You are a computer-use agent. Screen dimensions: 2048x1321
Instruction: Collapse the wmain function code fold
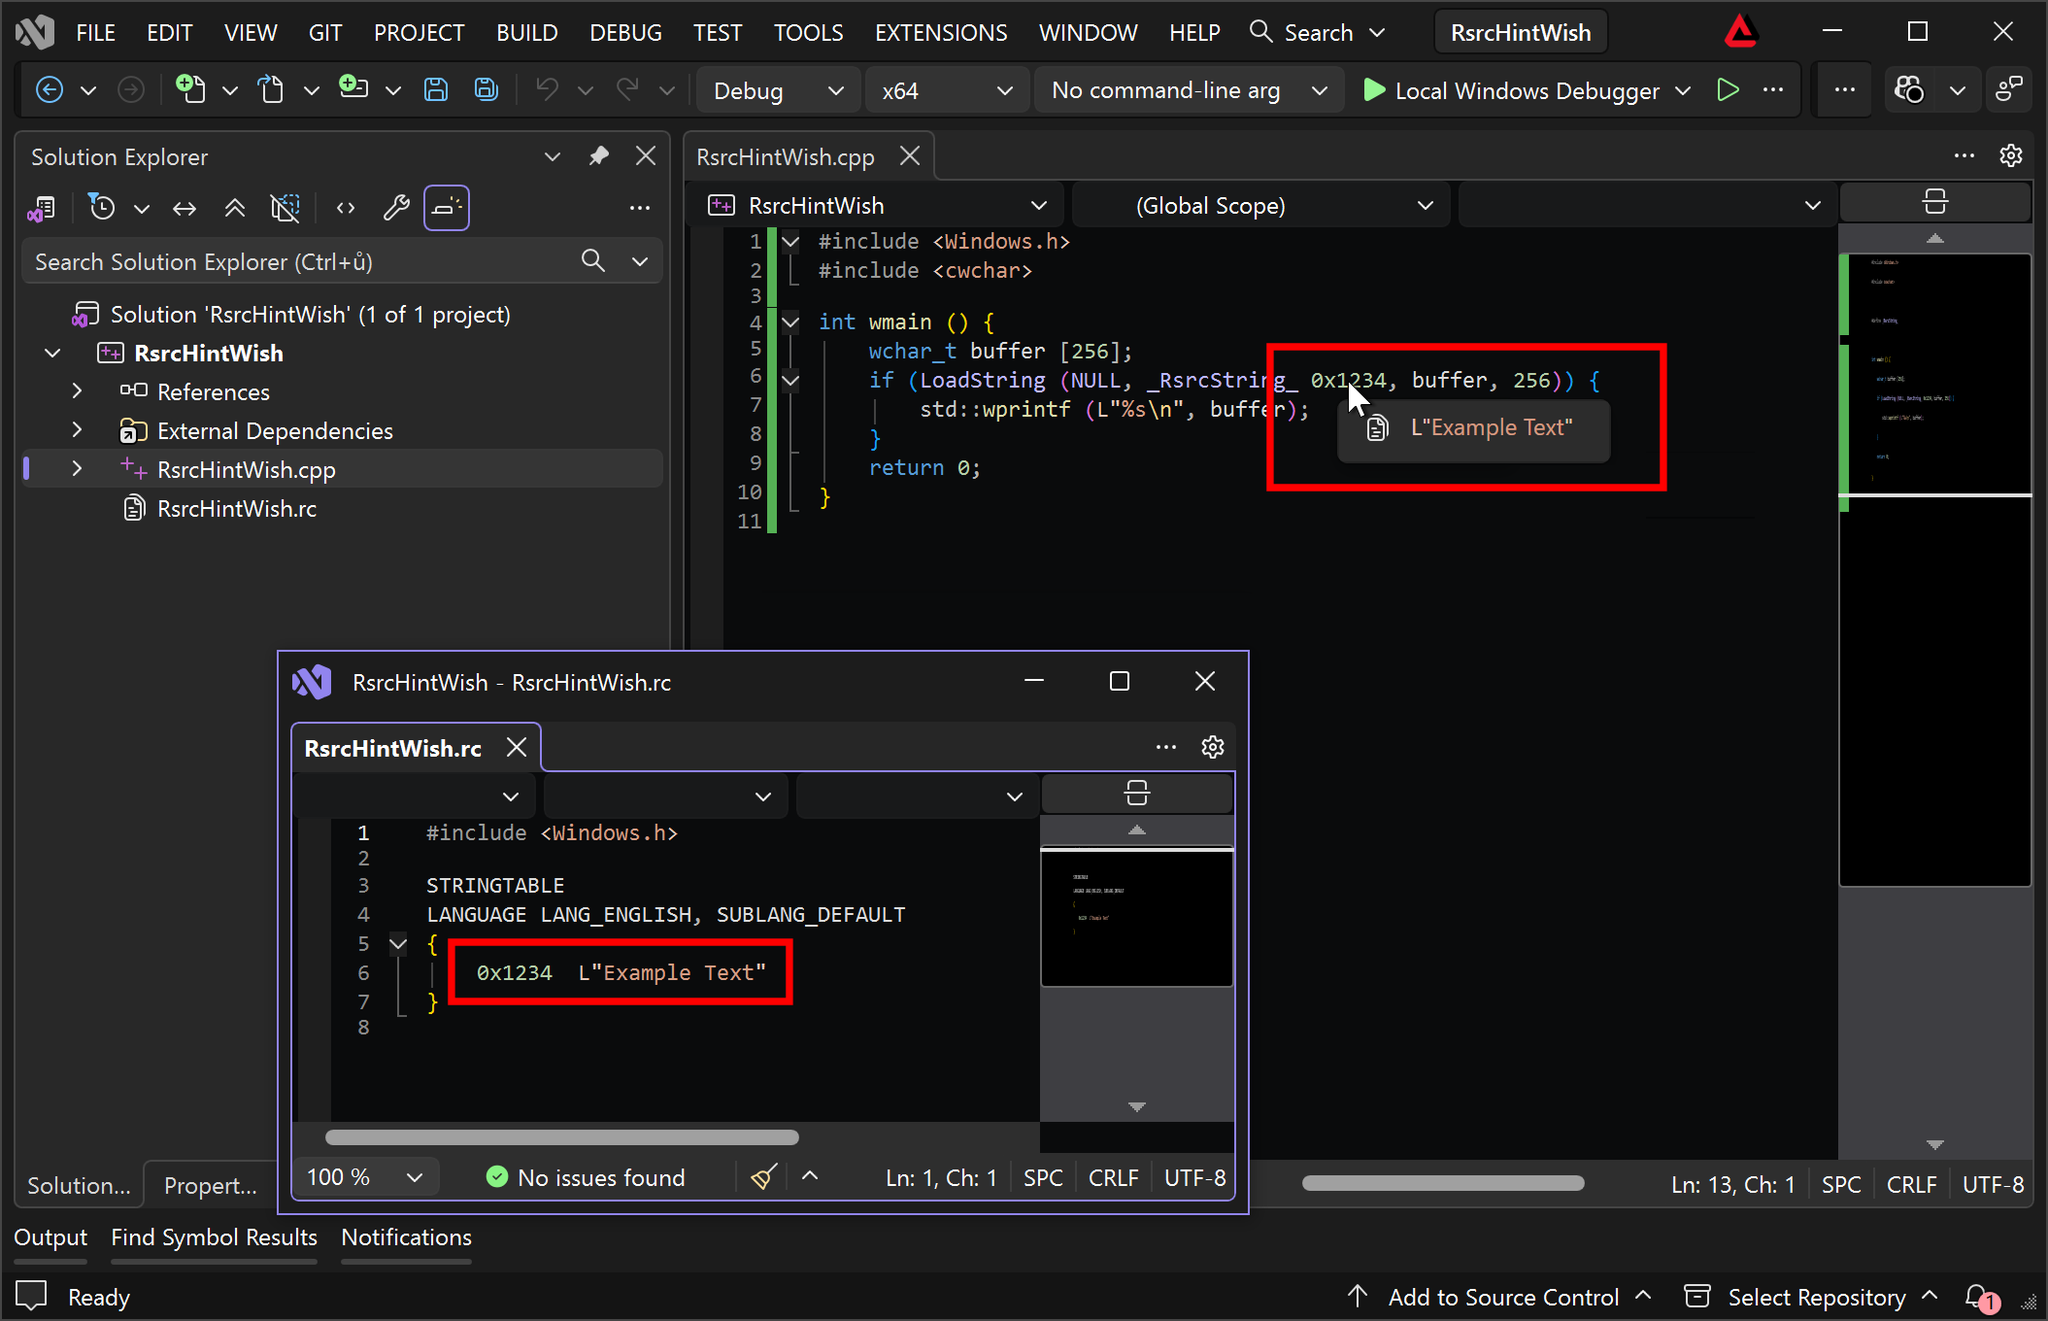click(790, 322)
